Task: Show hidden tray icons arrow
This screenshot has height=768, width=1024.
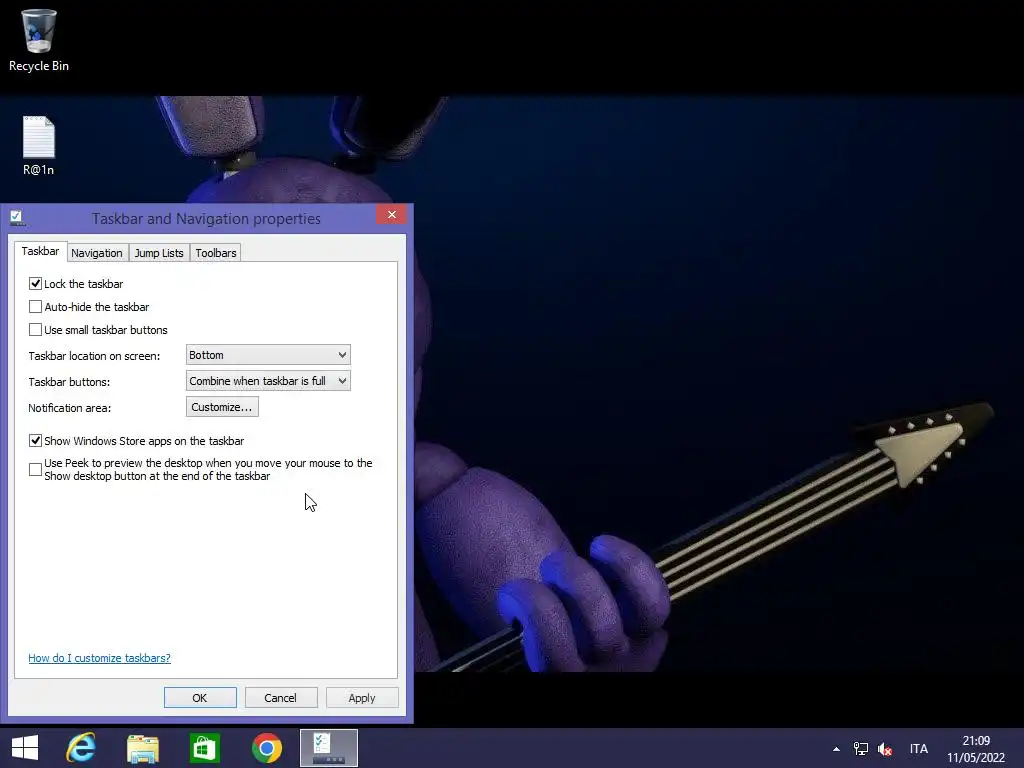Action: (x=836, y=749)
